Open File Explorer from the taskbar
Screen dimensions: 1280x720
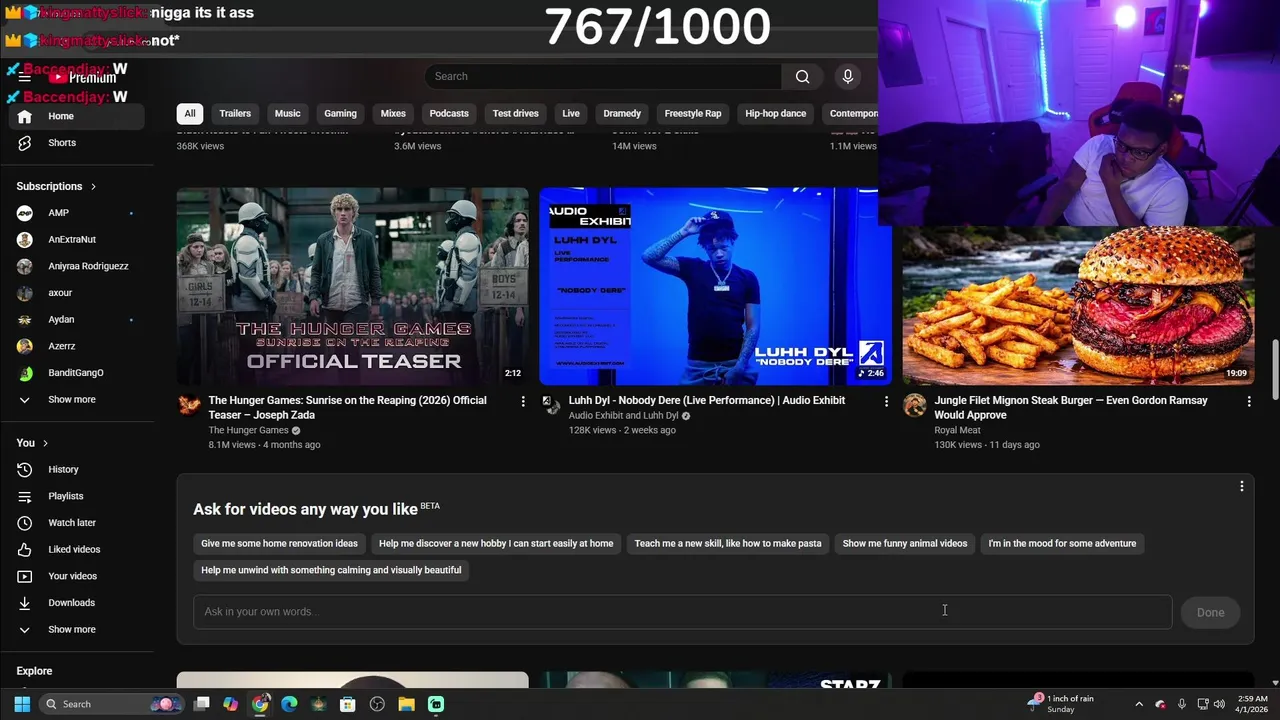[x=406, y=704]
